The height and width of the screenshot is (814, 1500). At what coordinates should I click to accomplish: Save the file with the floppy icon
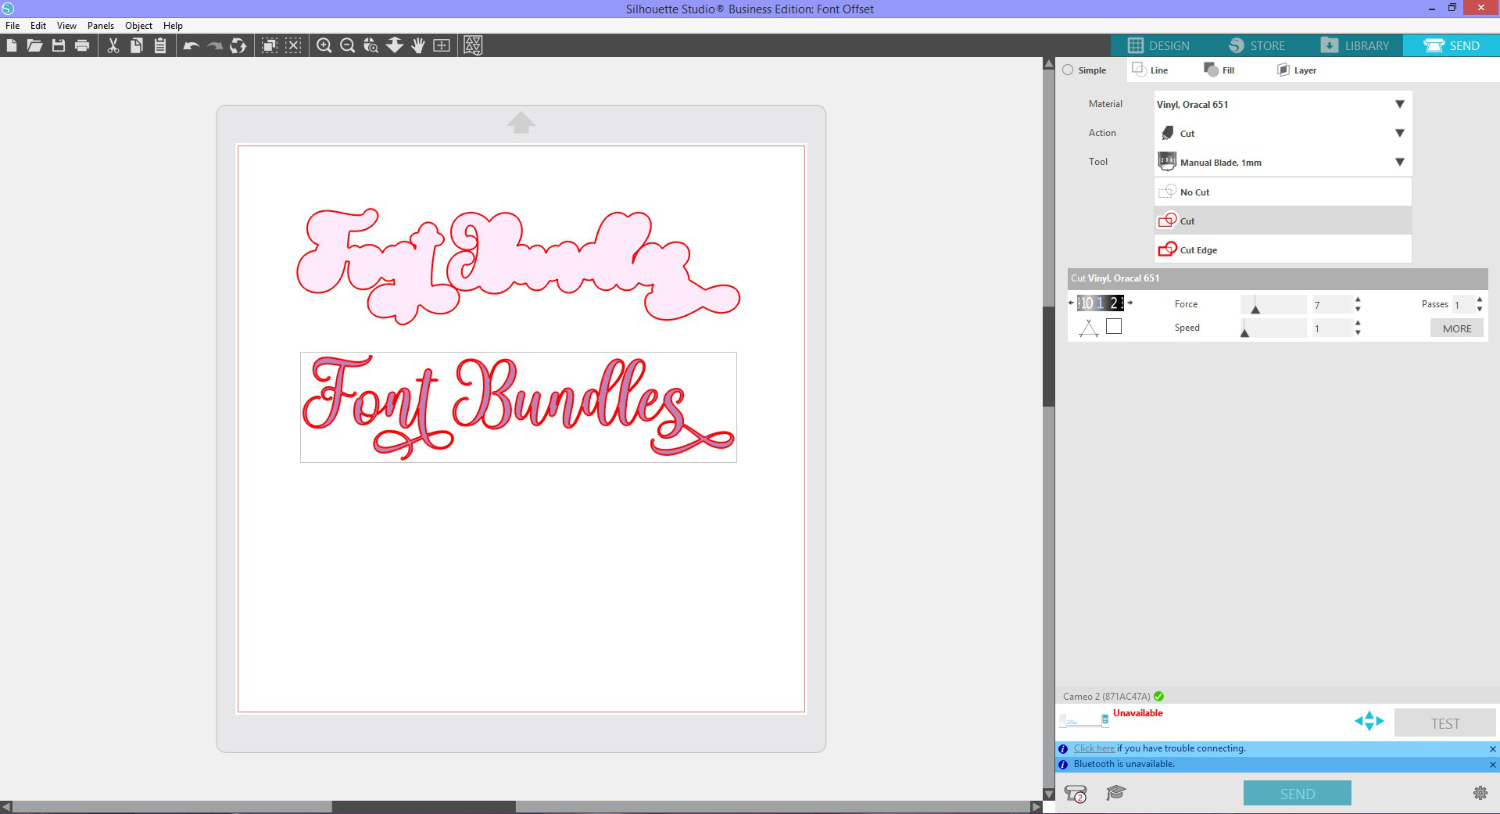(58, 45)
